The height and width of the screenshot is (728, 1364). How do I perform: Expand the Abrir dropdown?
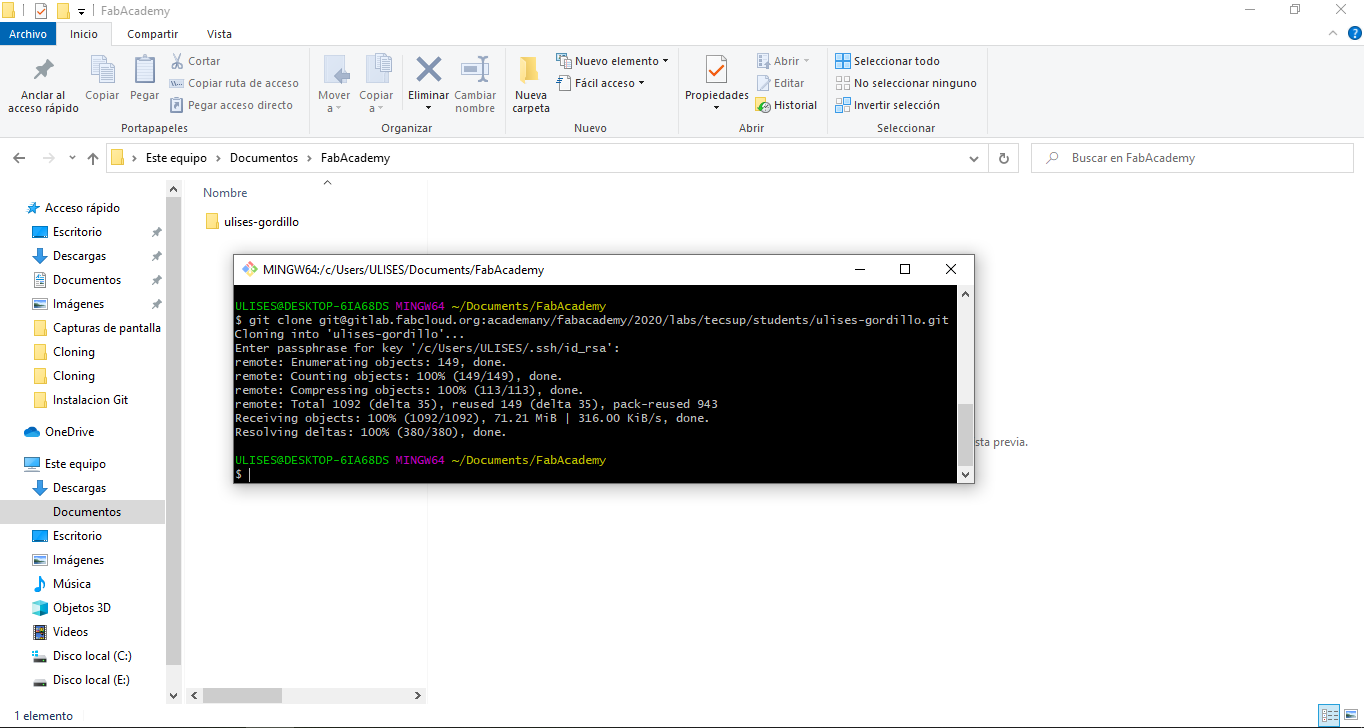point(784,61)
